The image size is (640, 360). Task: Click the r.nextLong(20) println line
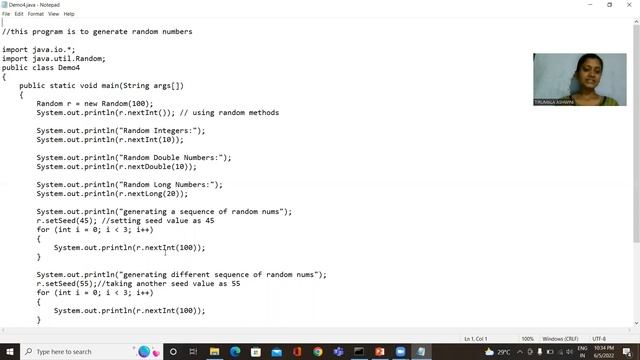pyautogui.click(x=112, y=193)
